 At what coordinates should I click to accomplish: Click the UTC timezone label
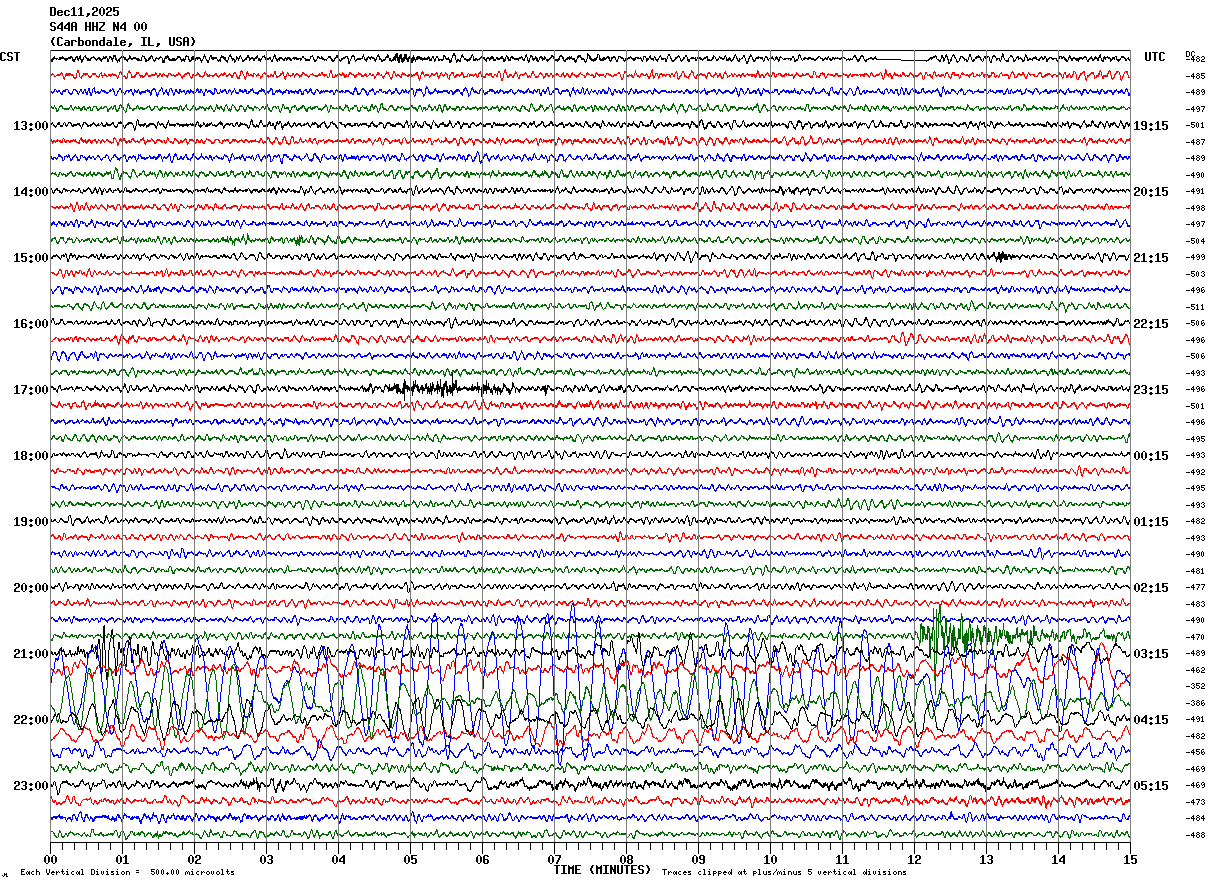click(1155, 57)
